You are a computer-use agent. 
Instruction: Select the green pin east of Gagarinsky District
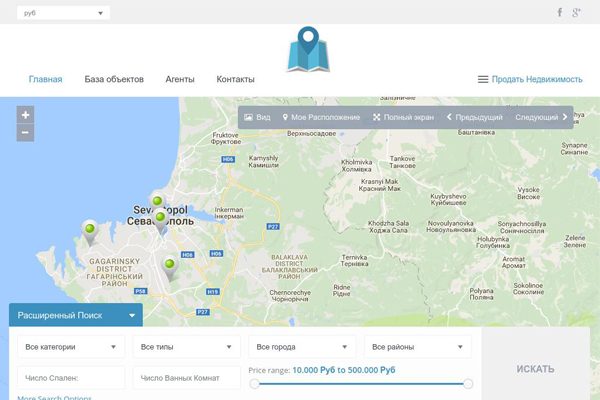170,267
